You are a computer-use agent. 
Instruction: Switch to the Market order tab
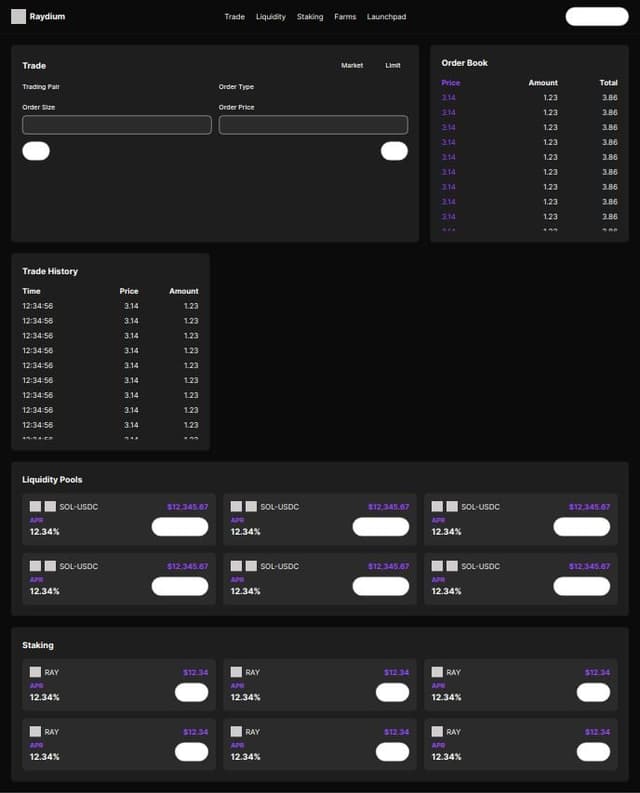click(x=352, y=66)
